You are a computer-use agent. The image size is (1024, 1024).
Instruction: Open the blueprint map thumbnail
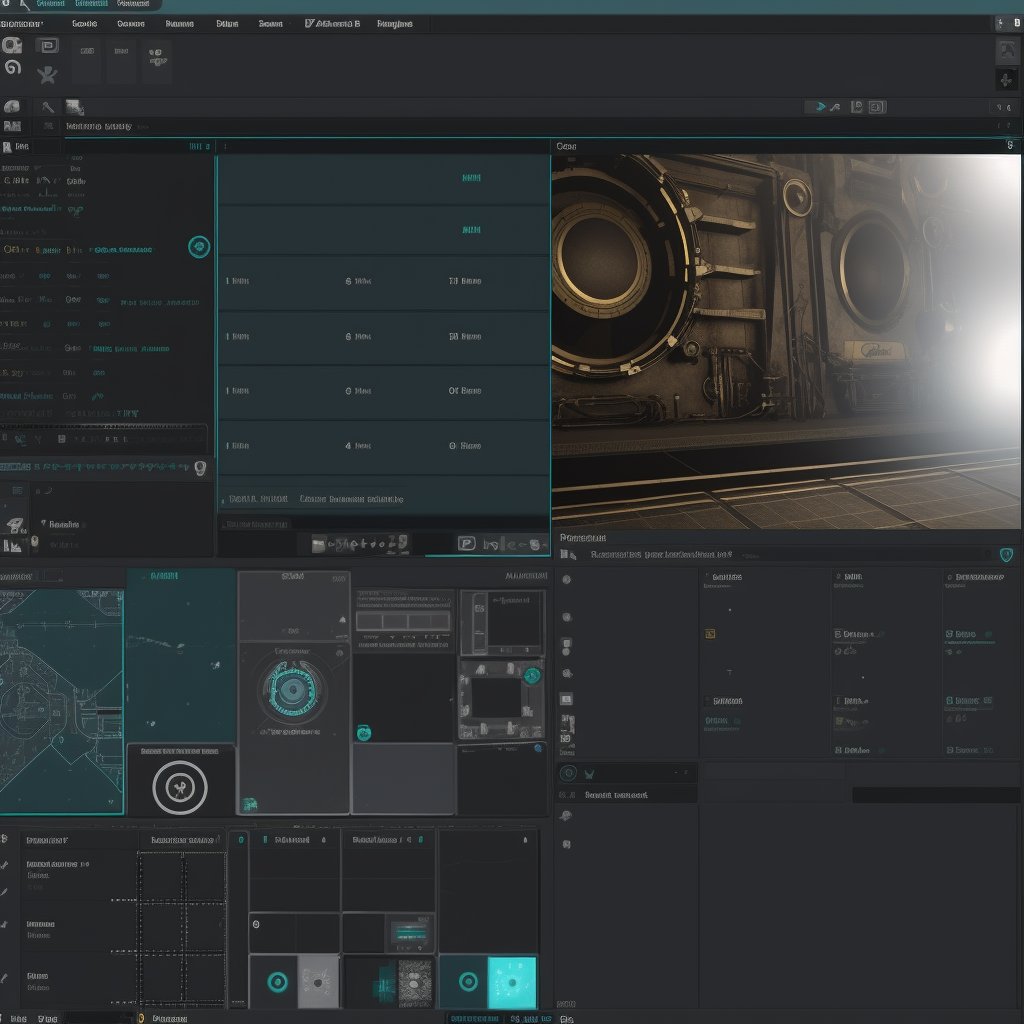click(x=61, y=701)
